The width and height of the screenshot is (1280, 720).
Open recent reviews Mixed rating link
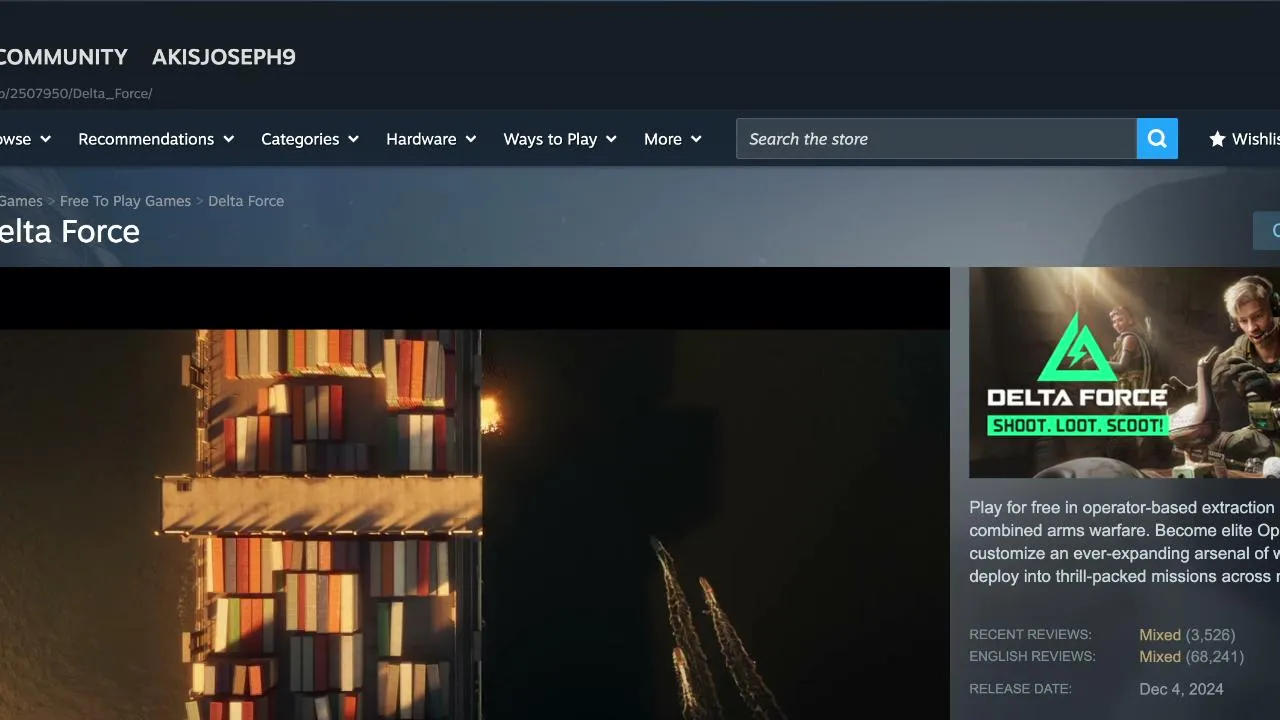pos(1160,635)
